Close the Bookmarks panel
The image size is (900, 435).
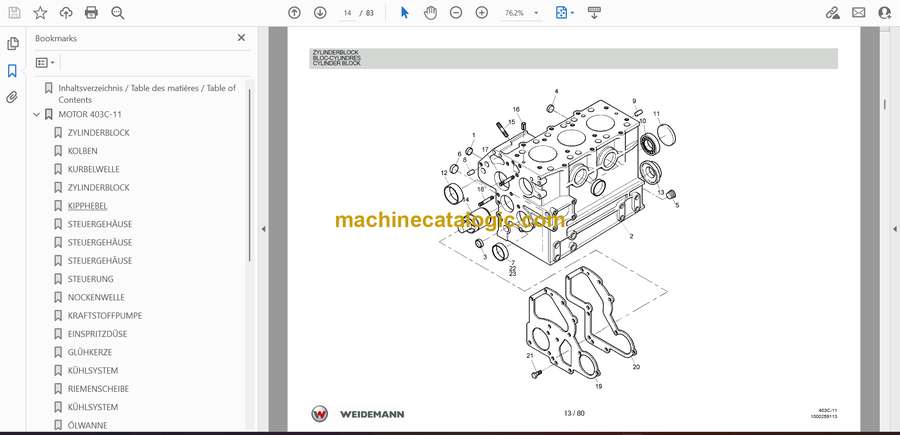(241, 38)
